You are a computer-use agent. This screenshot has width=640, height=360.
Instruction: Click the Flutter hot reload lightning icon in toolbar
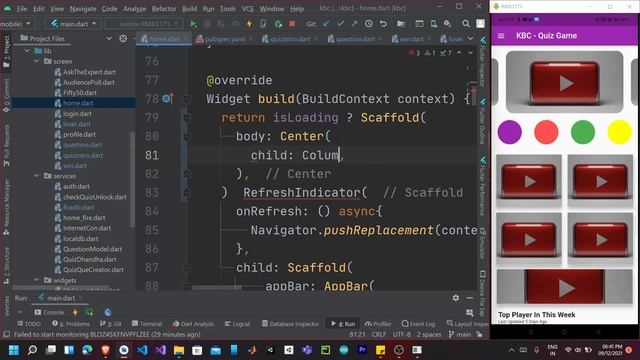tap(249, 24)
